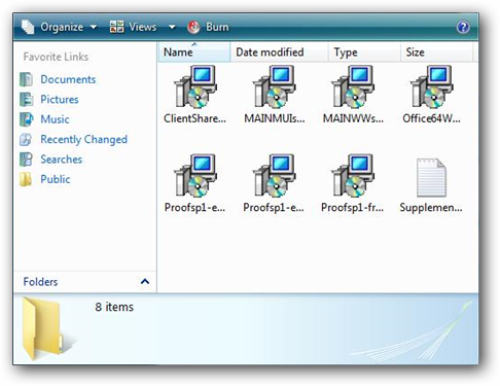Select the MAINMUIs... installer icon

click(x=274, y=87)
